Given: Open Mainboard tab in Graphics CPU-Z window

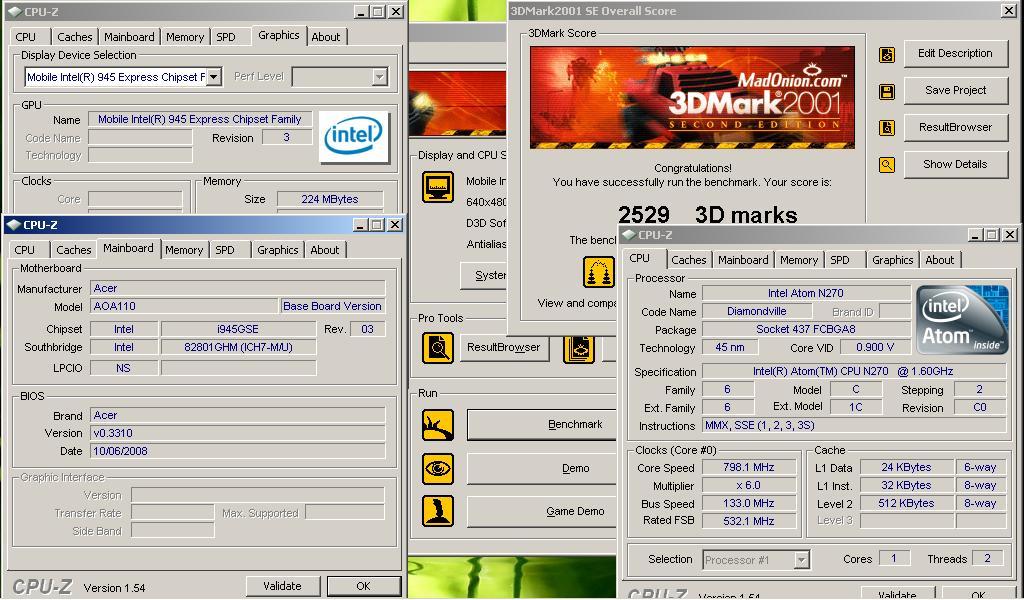Looking at the screenshot, I should point(129,37).
